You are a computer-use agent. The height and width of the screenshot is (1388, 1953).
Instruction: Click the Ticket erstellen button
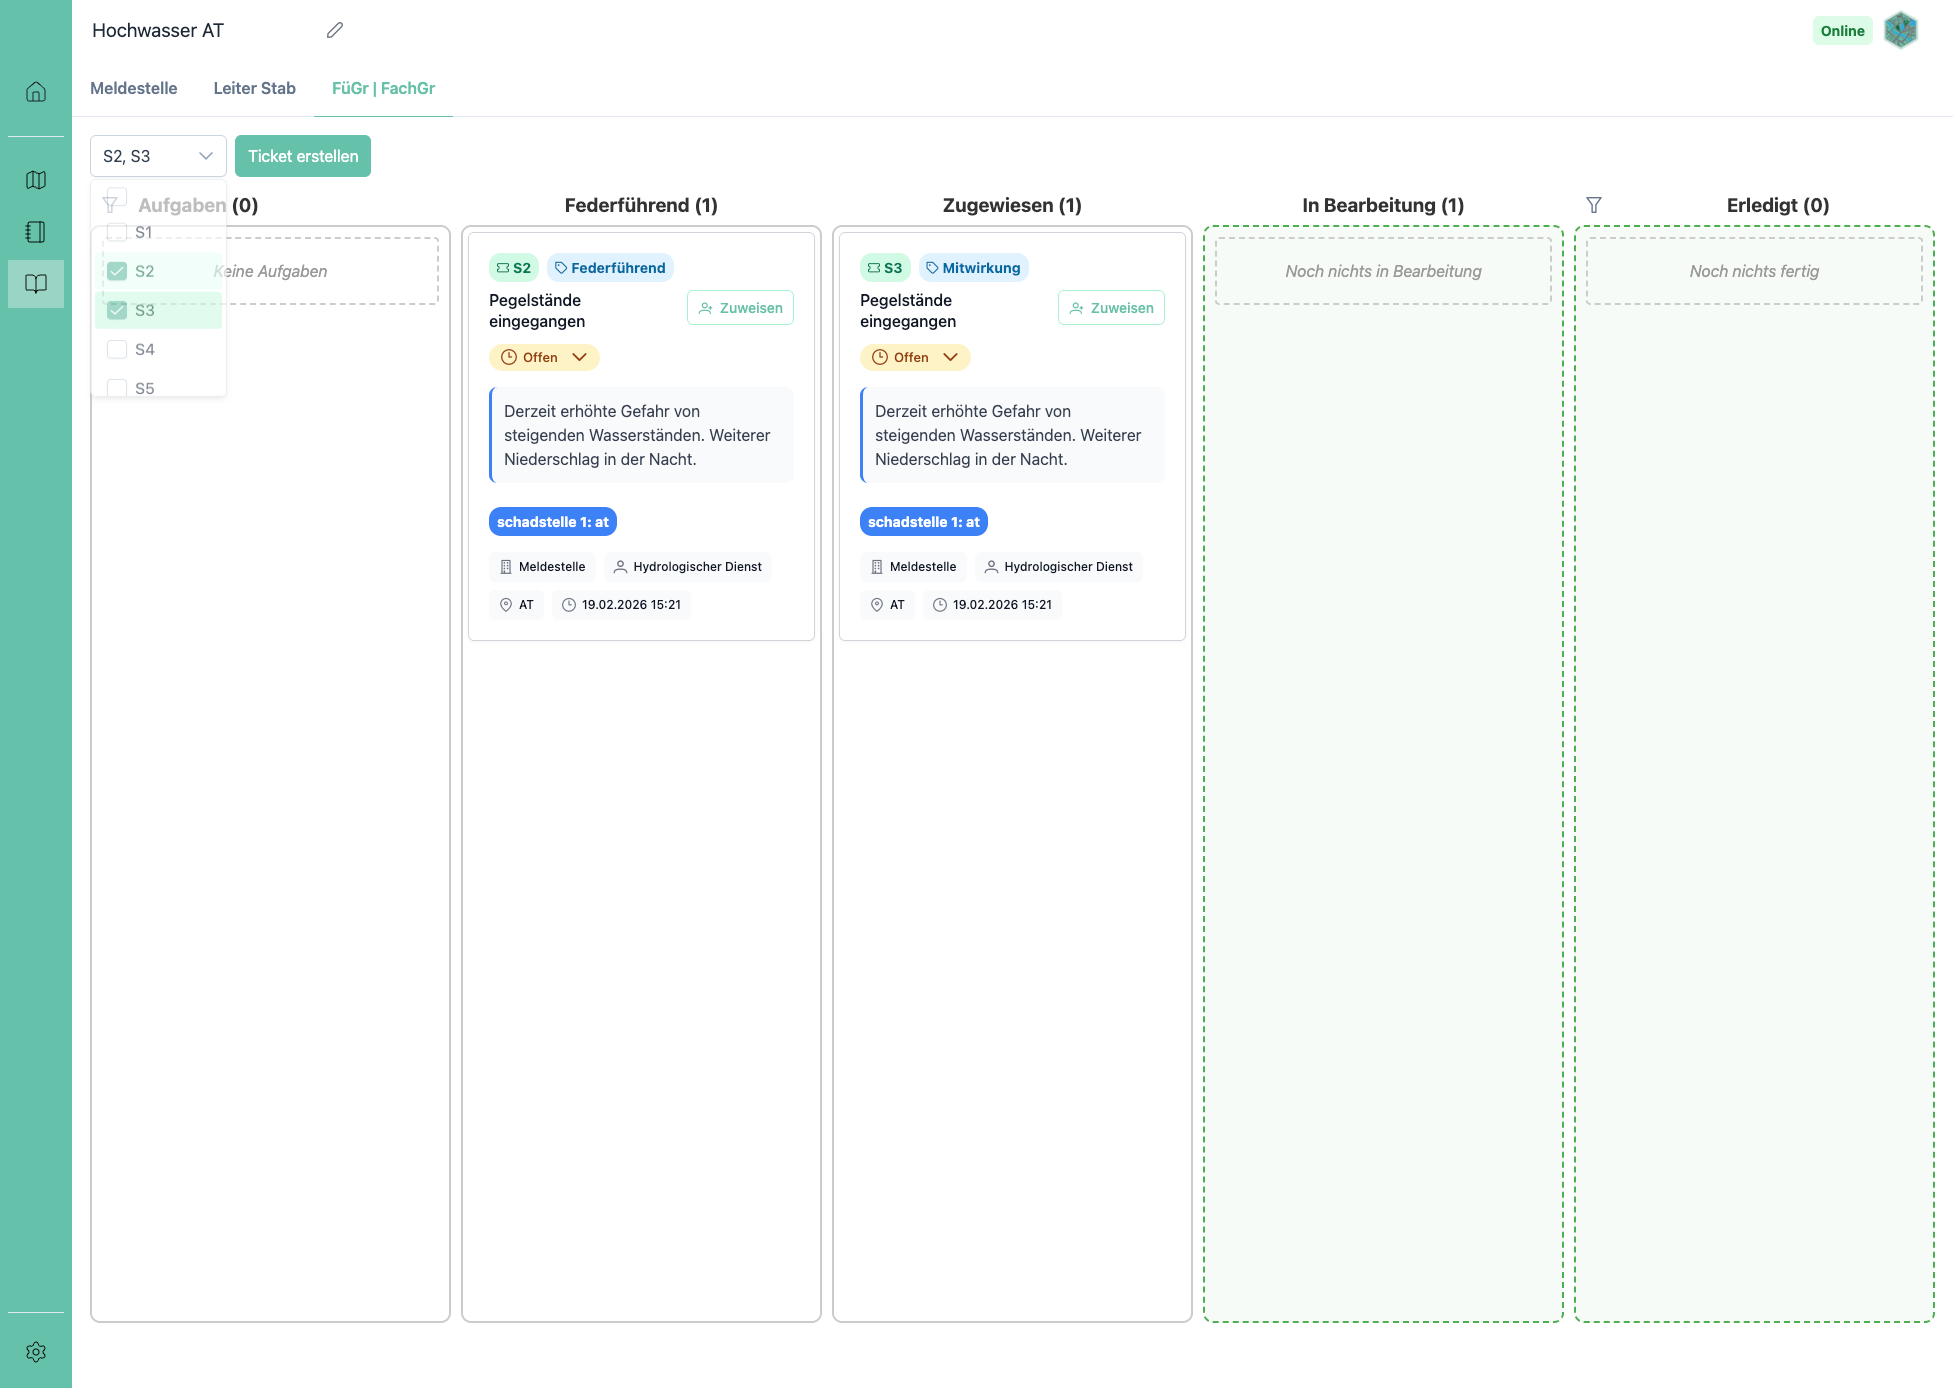coord(303,156)
